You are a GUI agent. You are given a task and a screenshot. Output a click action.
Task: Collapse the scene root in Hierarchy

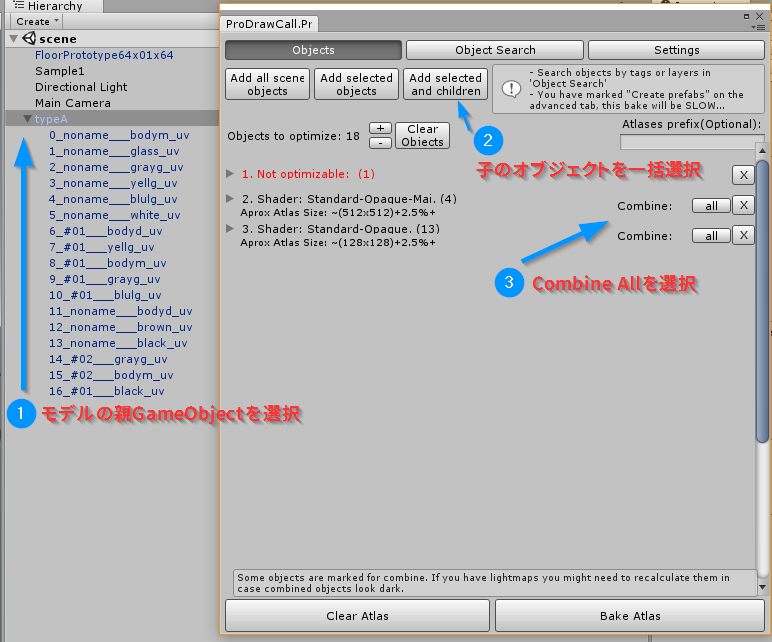click(14, 38)
